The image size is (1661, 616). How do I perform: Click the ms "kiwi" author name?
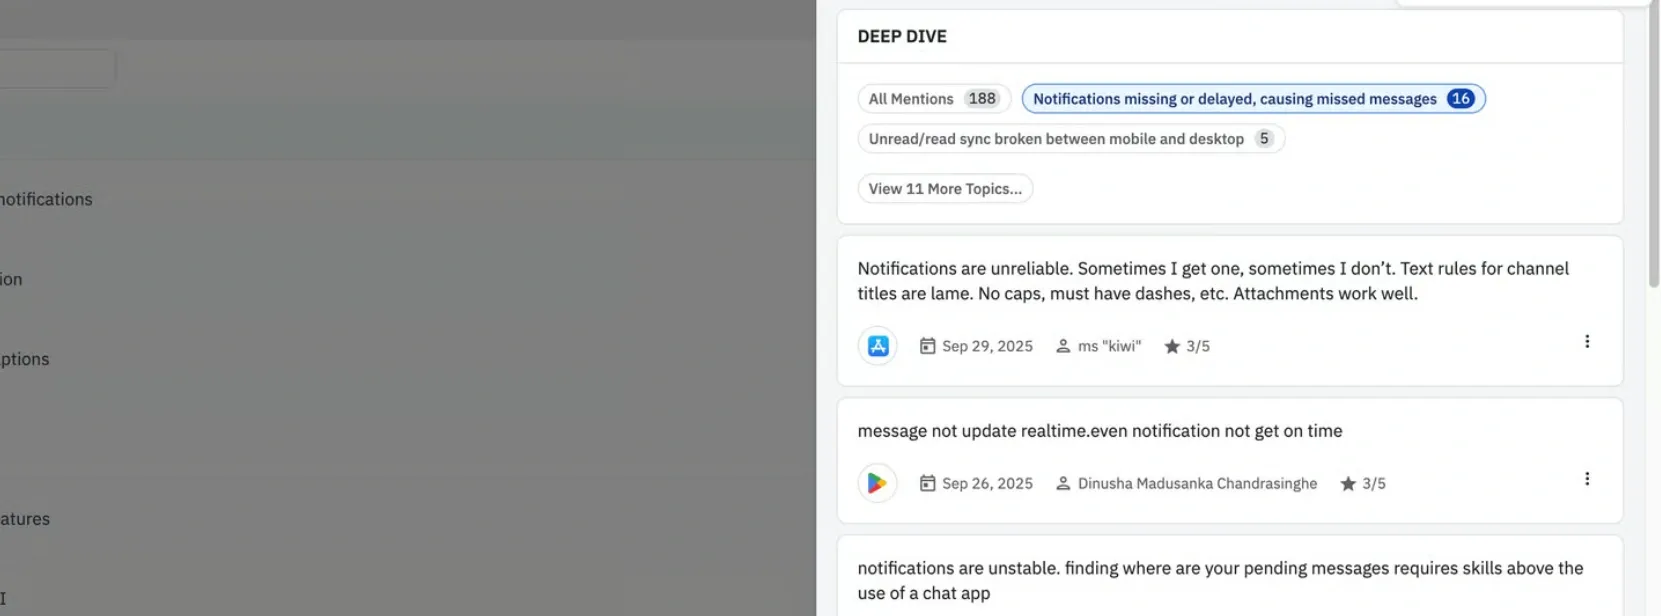click(x=1109, y=346)
